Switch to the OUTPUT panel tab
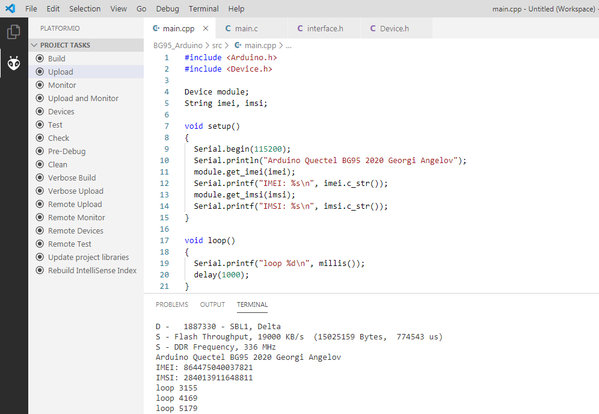 [212, 304]
